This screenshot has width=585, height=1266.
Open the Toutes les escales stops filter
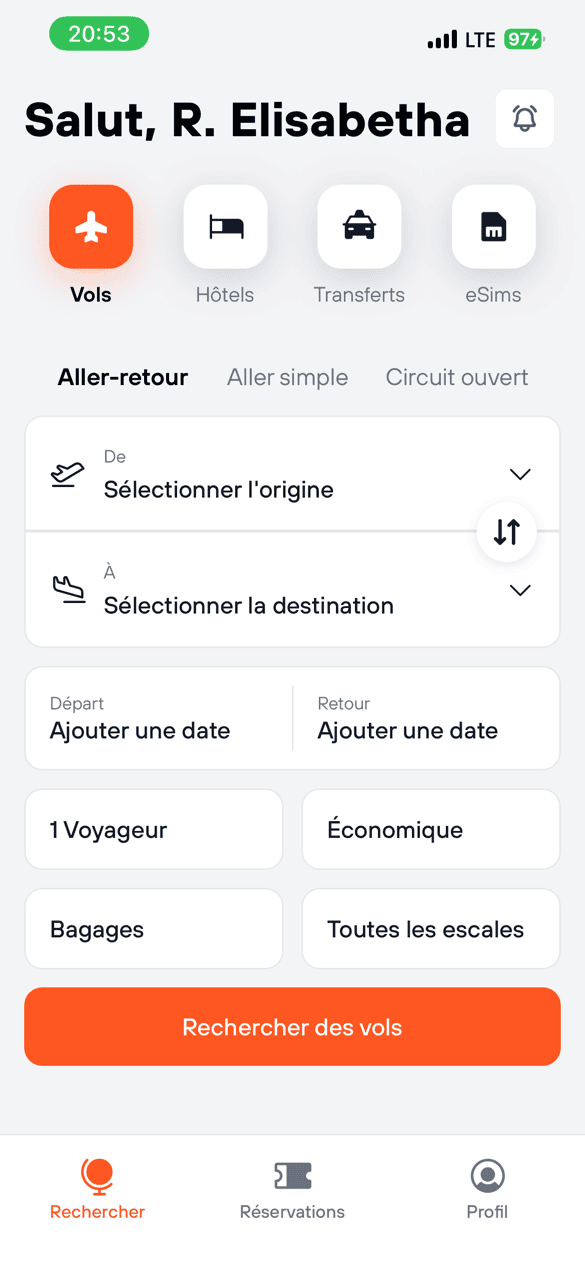430,928
